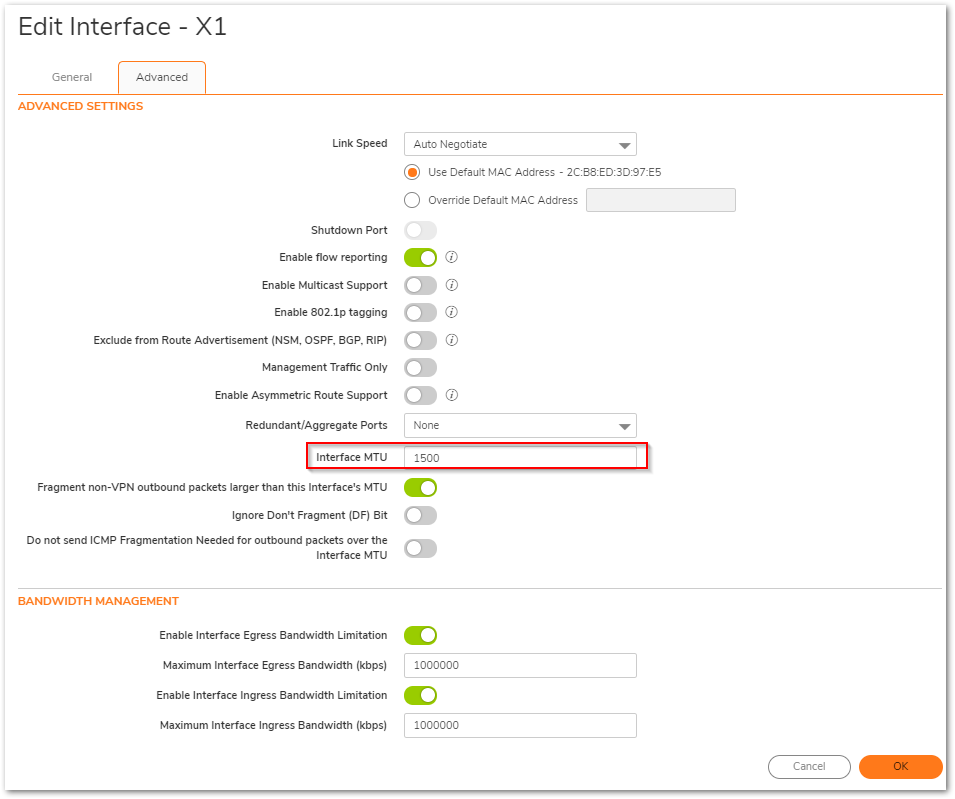
Task: Select Use Default MAC Address radio option
Action: coord(412,172)
